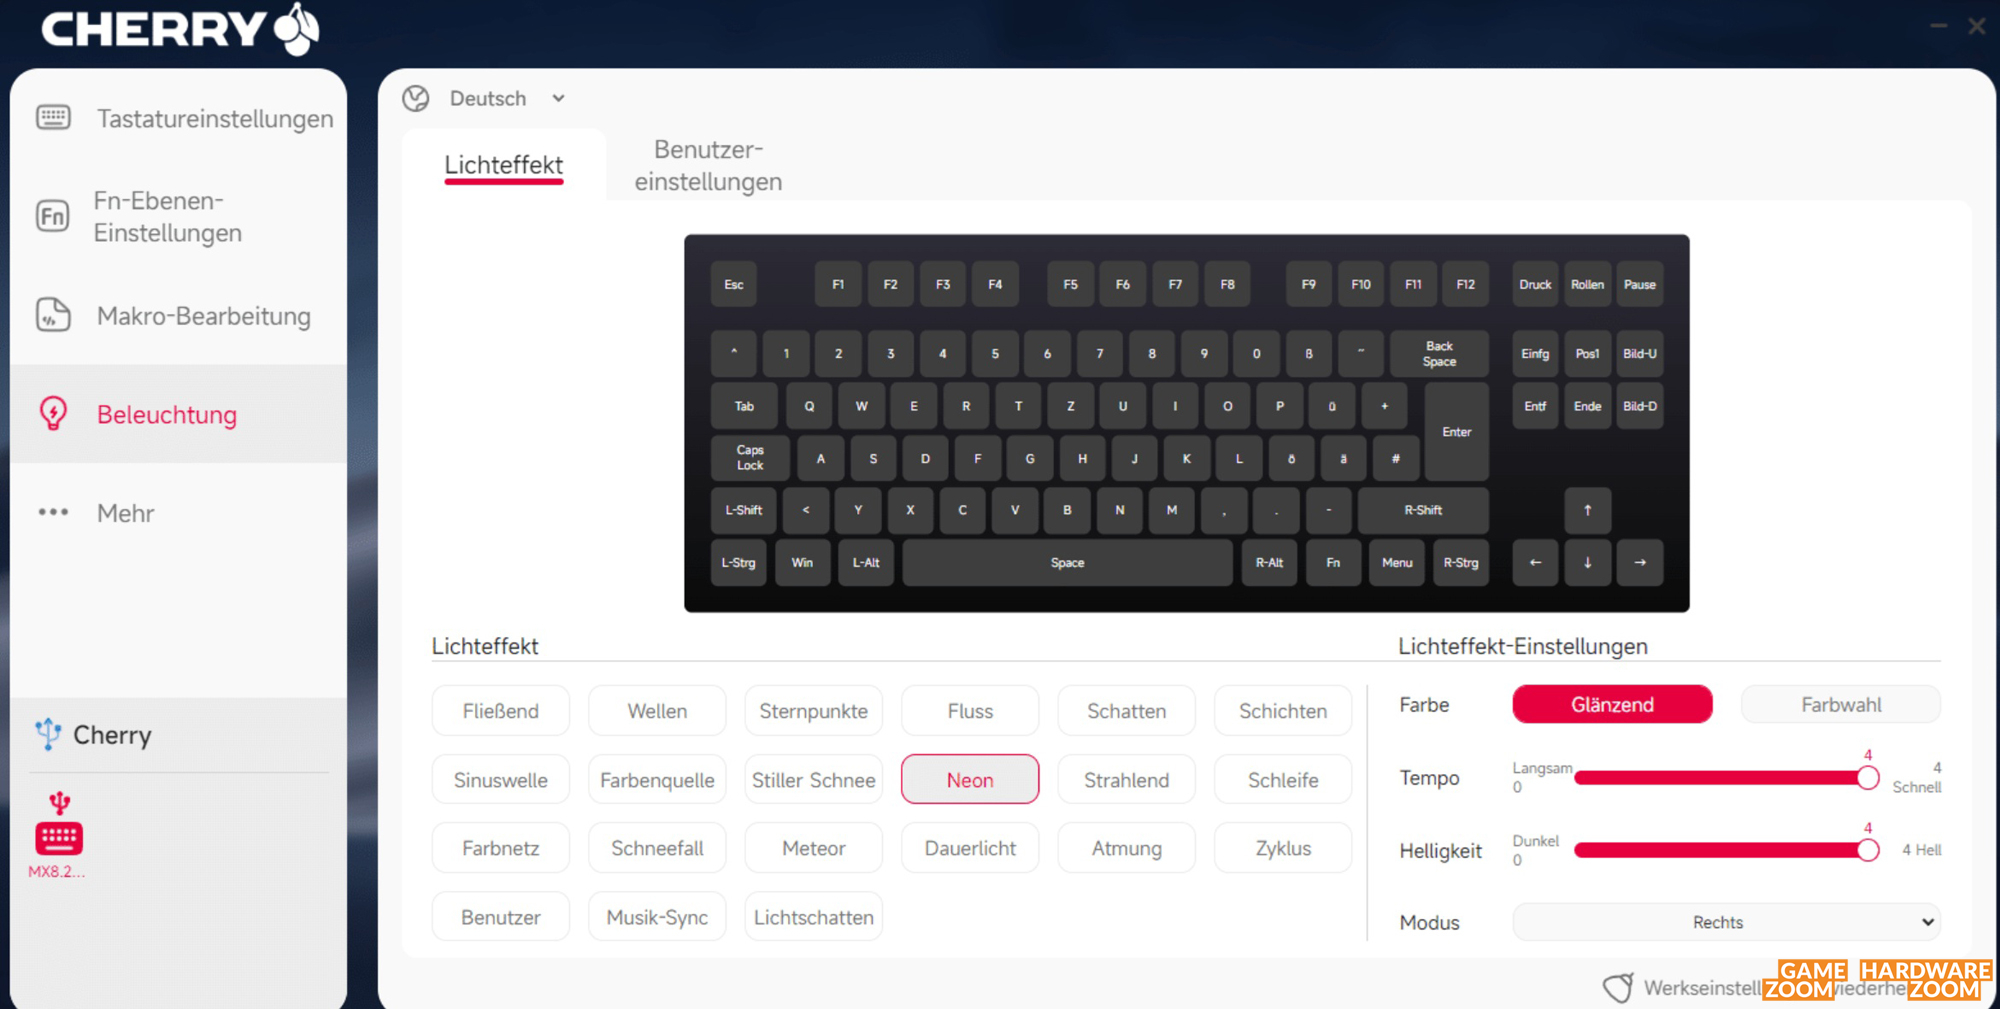Select the Beleuchtung light bulb icon
The image size is (2000, 1009).
pos(53,414)
